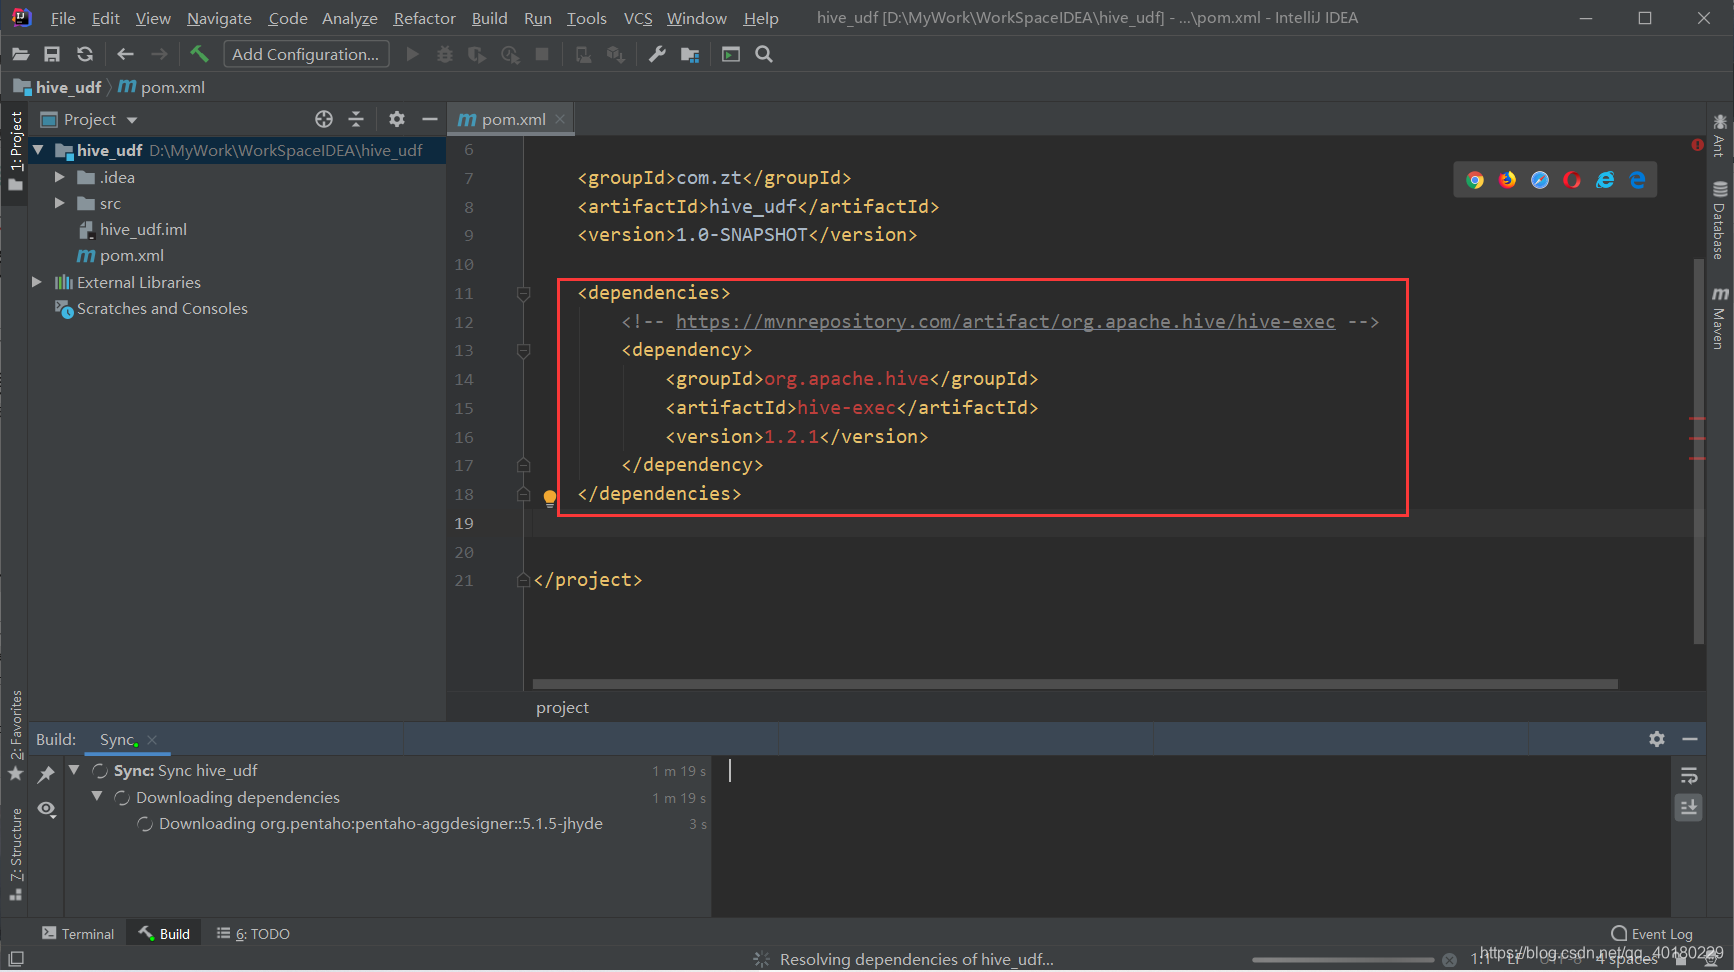The width and height of the screenshot is (1734, 972).
Task: Open pom.xml in Internet Explorer icon
Action: click(x=1605, y=180)
